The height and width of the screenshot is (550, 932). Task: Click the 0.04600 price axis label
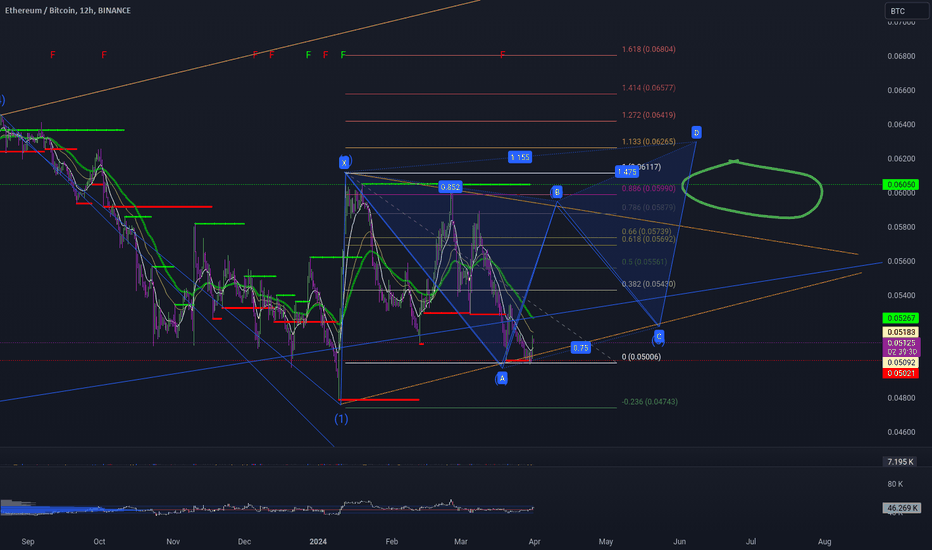coord(901,432)
